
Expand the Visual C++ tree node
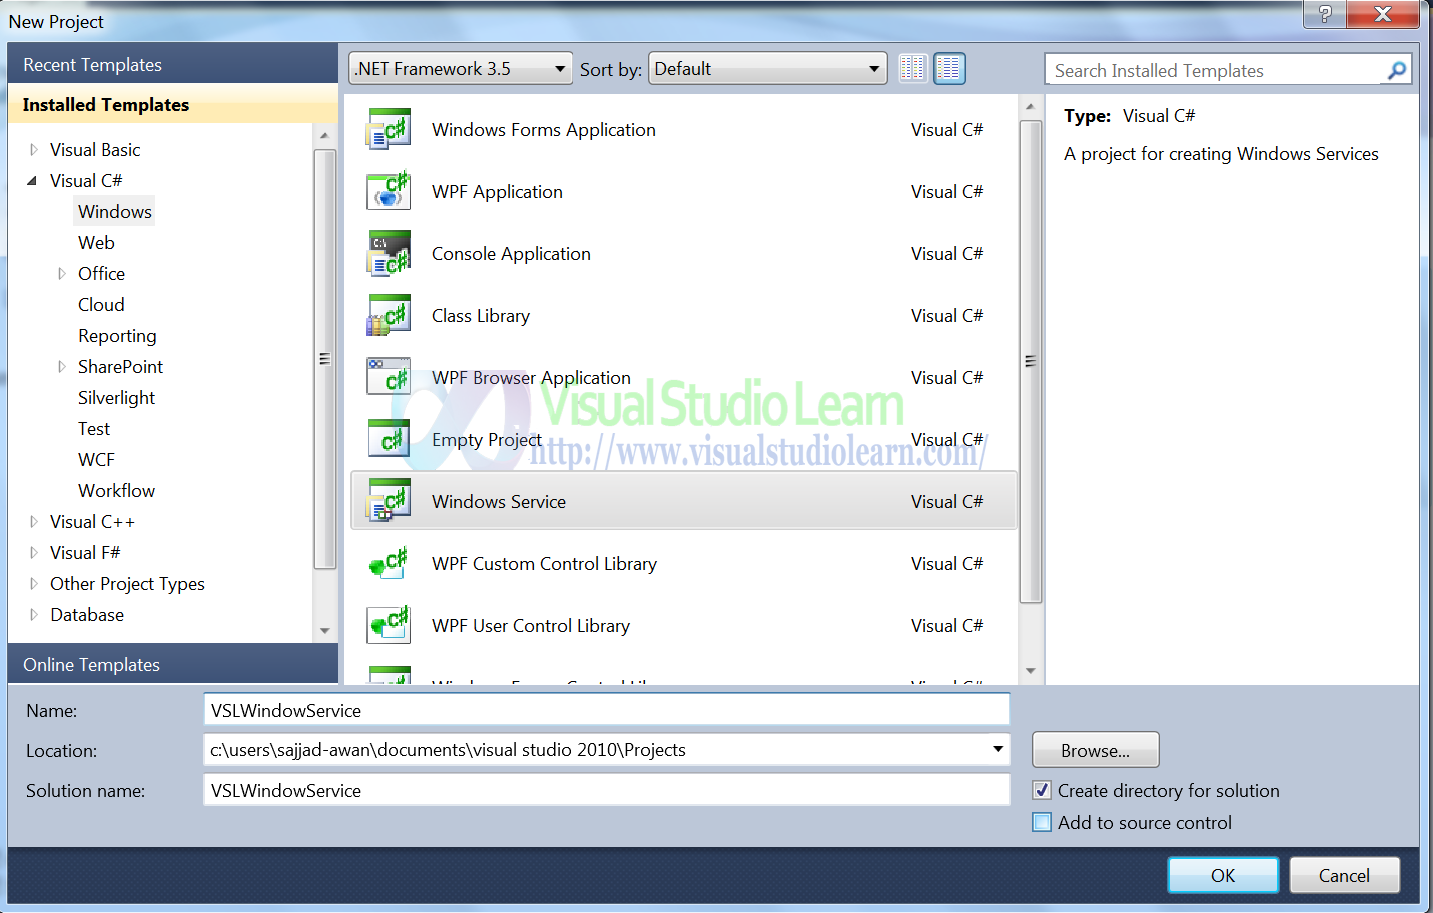tap(34, 522)
